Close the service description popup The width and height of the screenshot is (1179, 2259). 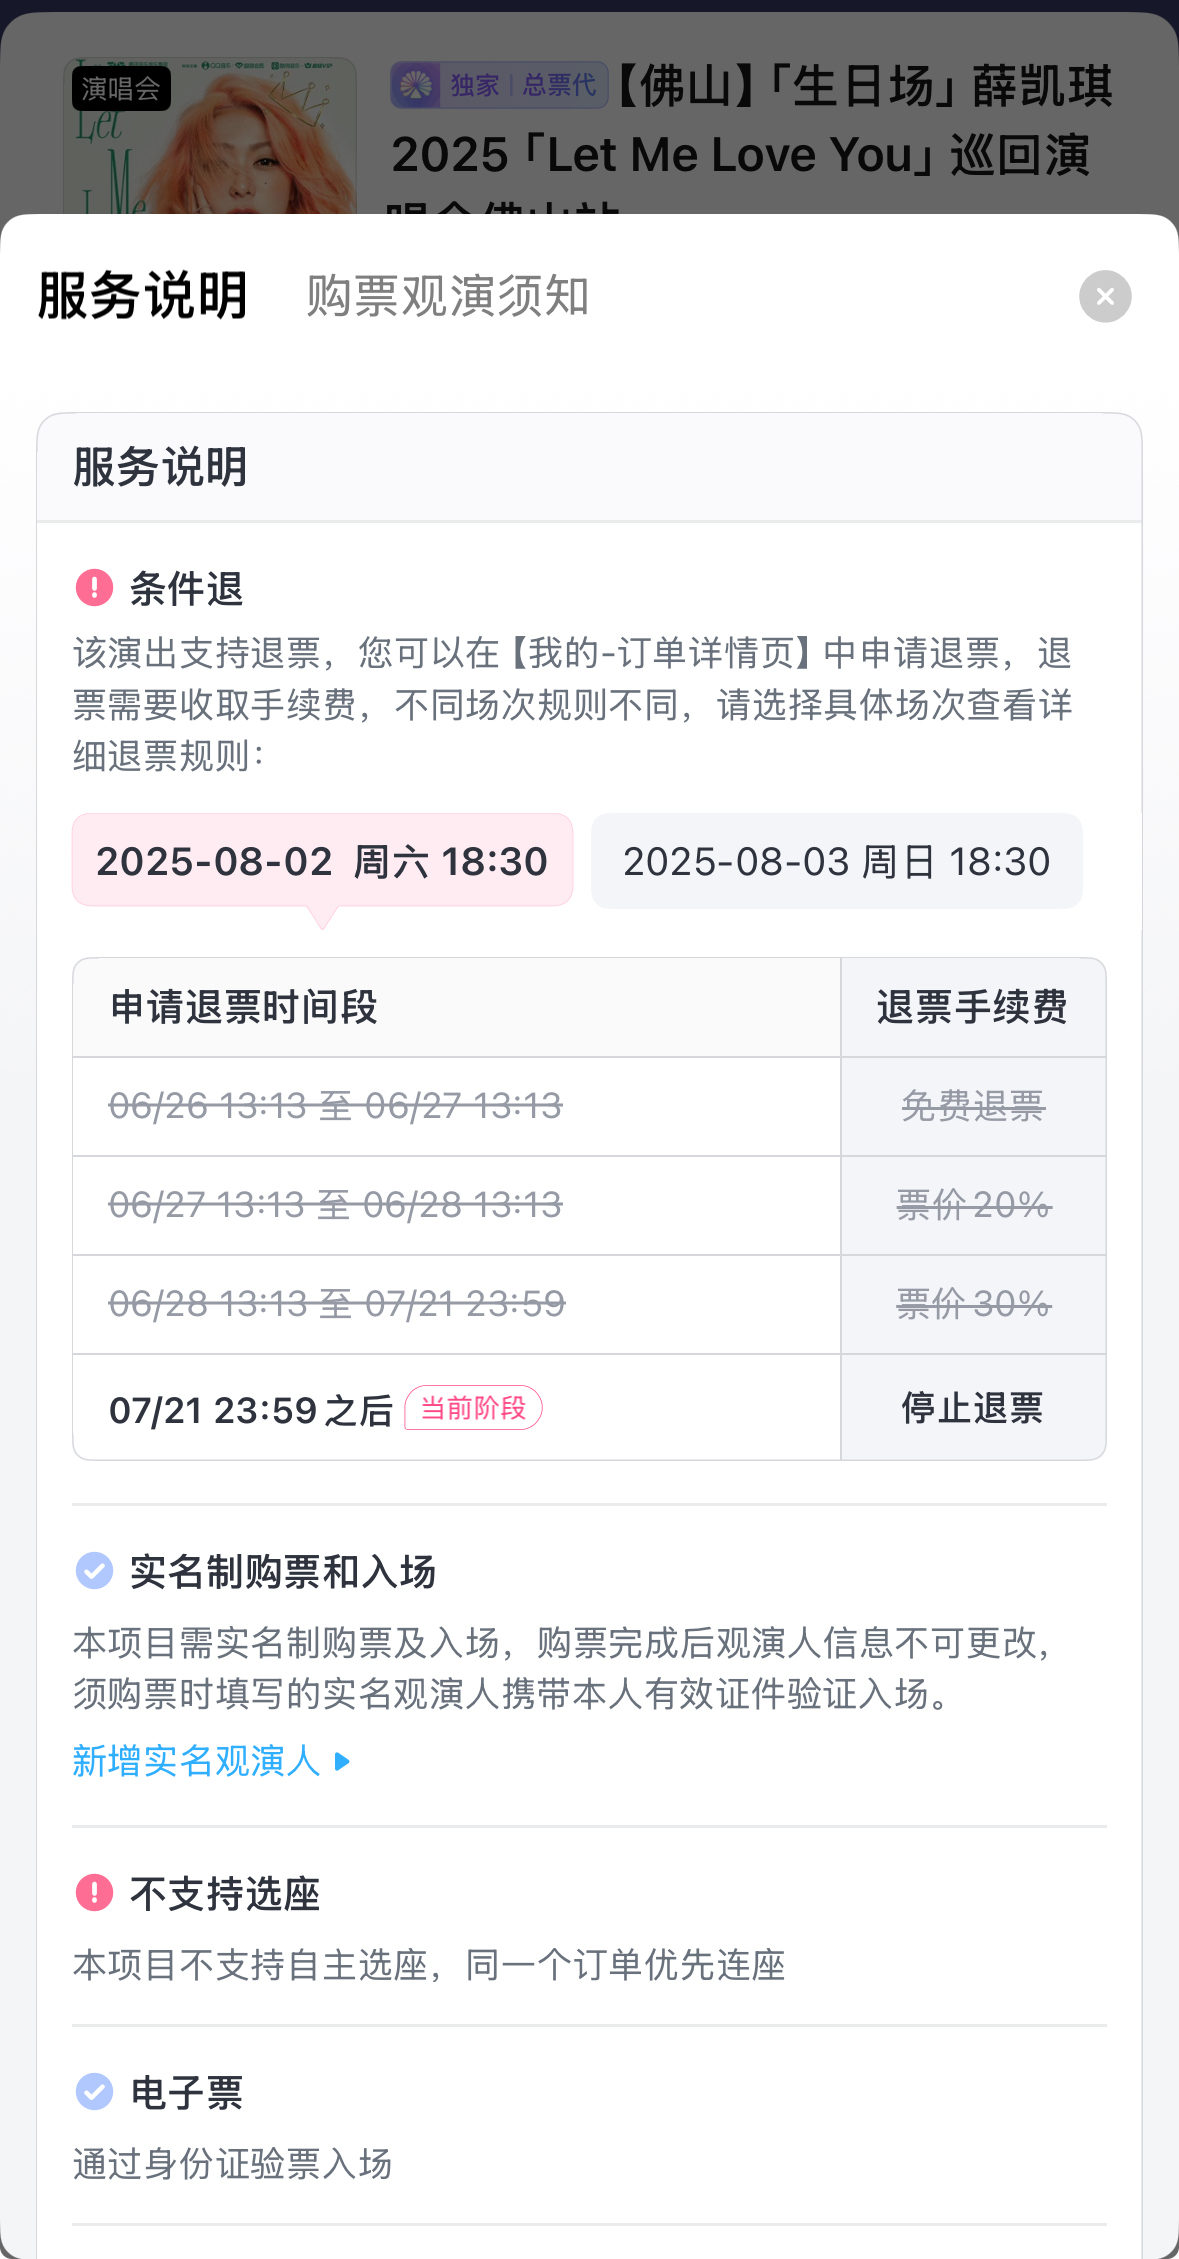(1105, 297)
